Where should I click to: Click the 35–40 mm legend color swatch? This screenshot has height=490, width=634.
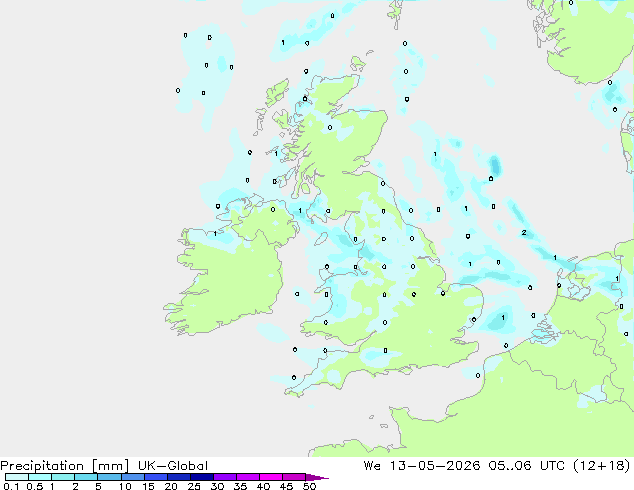247,477
